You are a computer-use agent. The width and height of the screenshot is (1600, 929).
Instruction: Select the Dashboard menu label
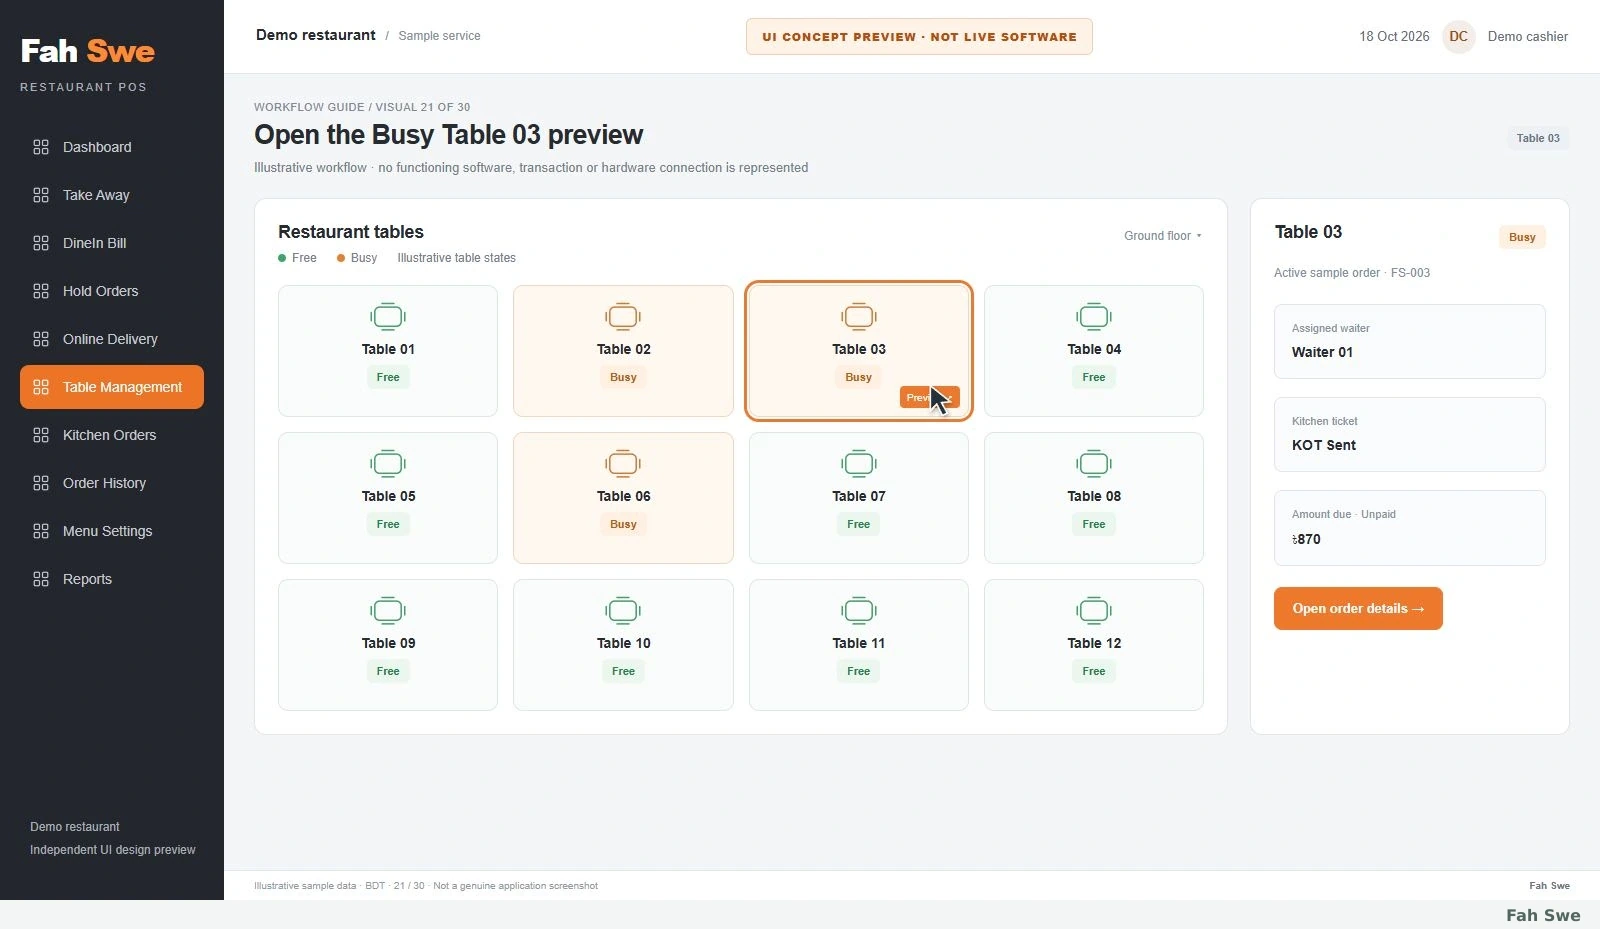click(x=97, y=147)
